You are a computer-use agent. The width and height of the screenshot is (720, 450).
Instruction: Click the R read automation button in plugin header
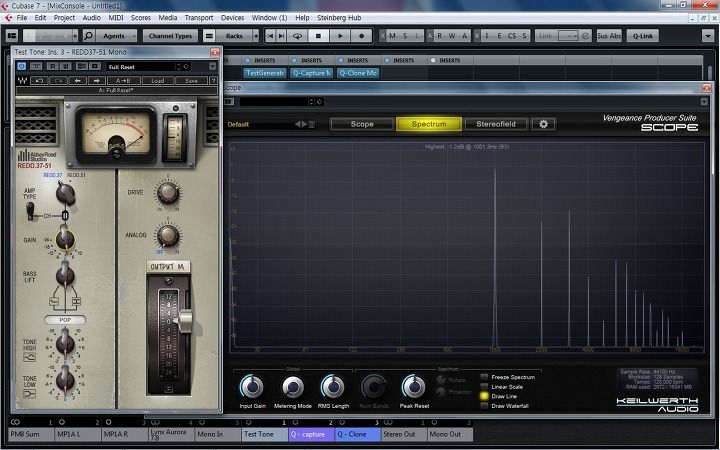click(53, 67)
